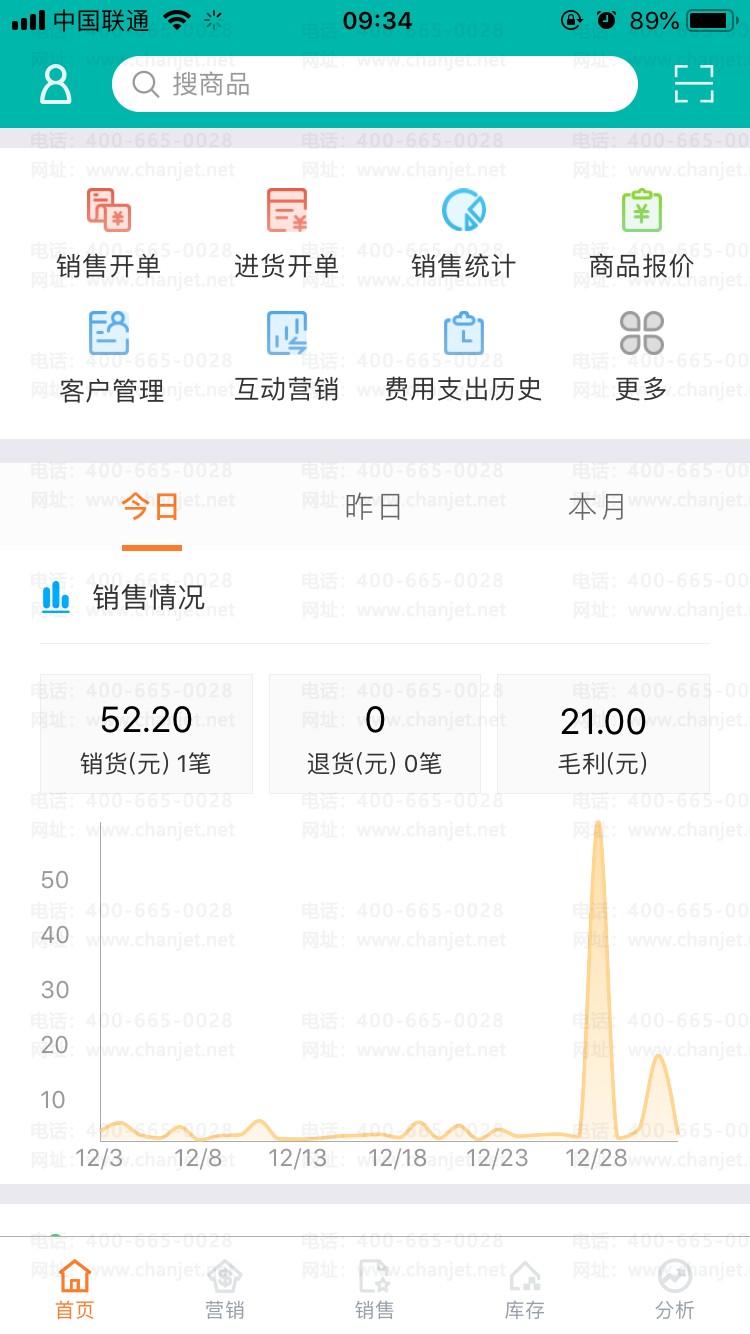Open 销售统计 pie chart icon
750x1334 pixels.
(x=464, y=210)
